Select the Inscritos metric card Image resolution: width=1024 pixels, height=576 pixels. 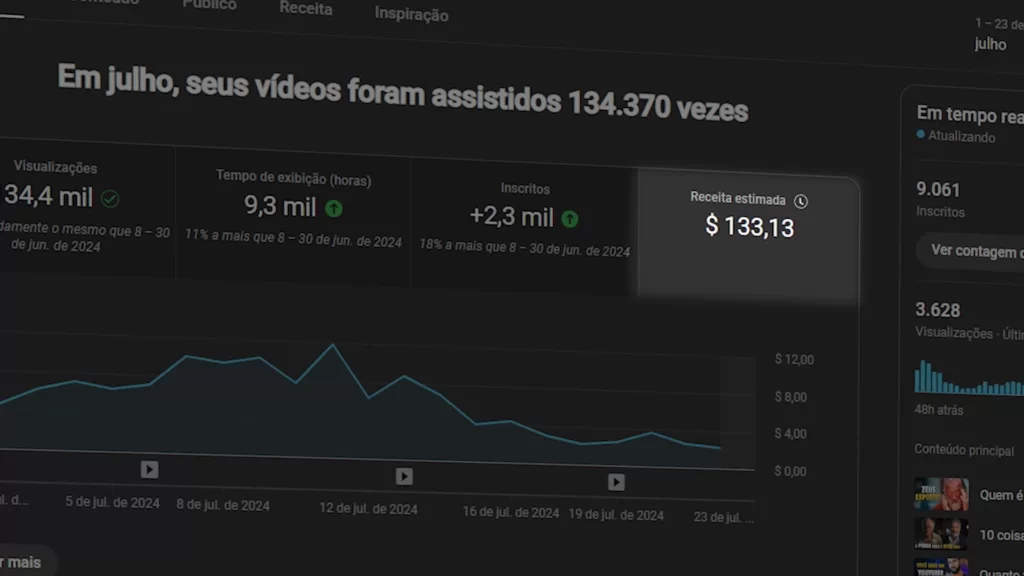click(x=524, y=225)
